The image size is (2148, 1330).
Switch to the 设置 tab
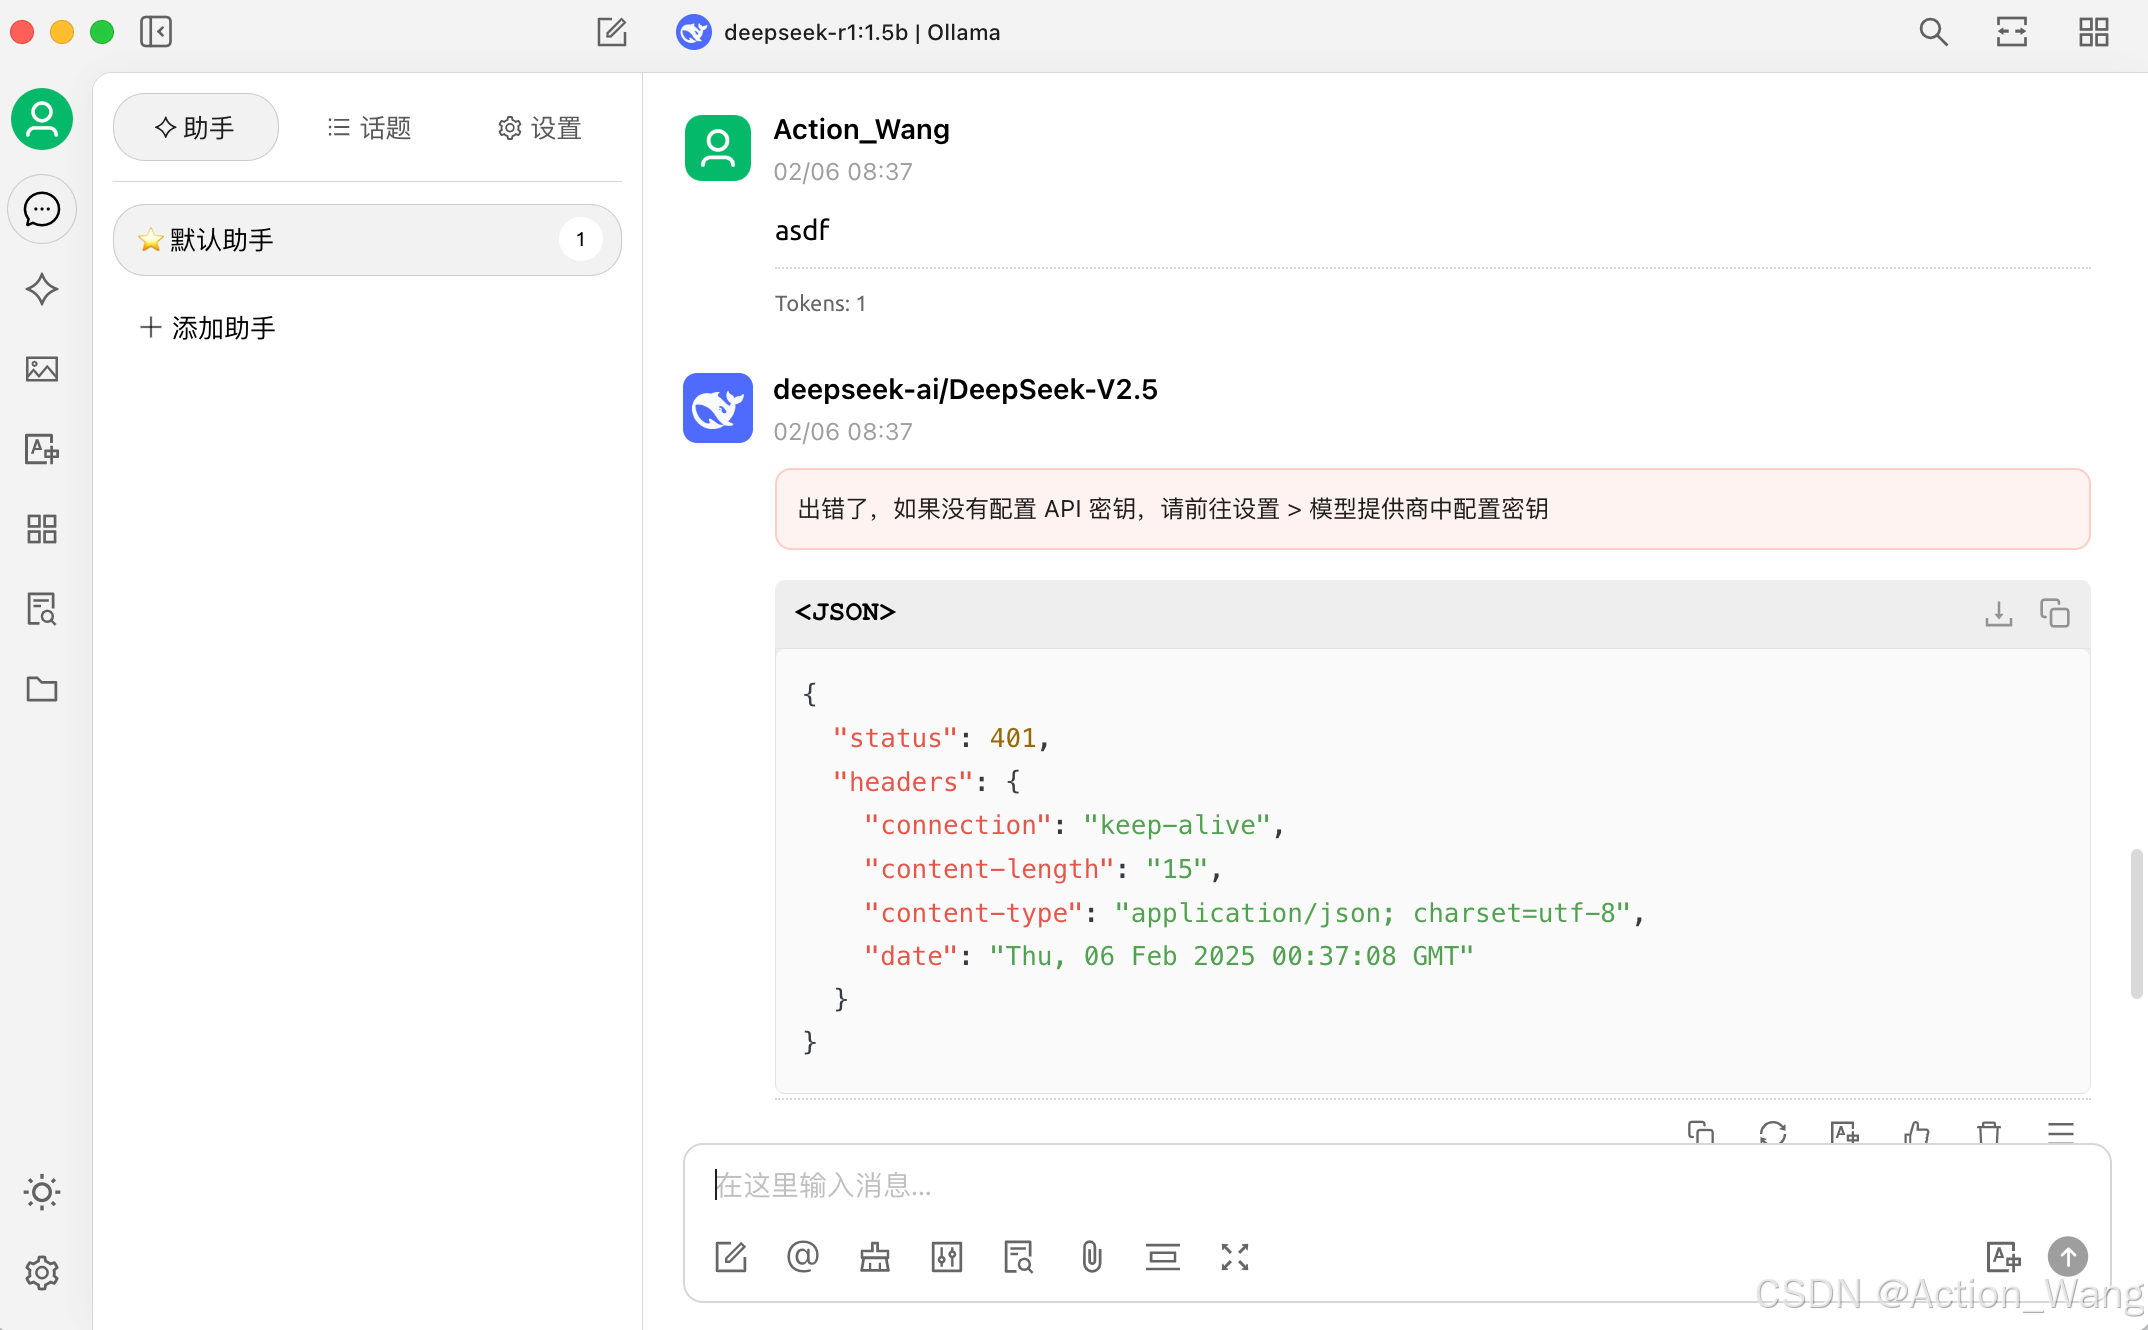(x=540, y=127)
